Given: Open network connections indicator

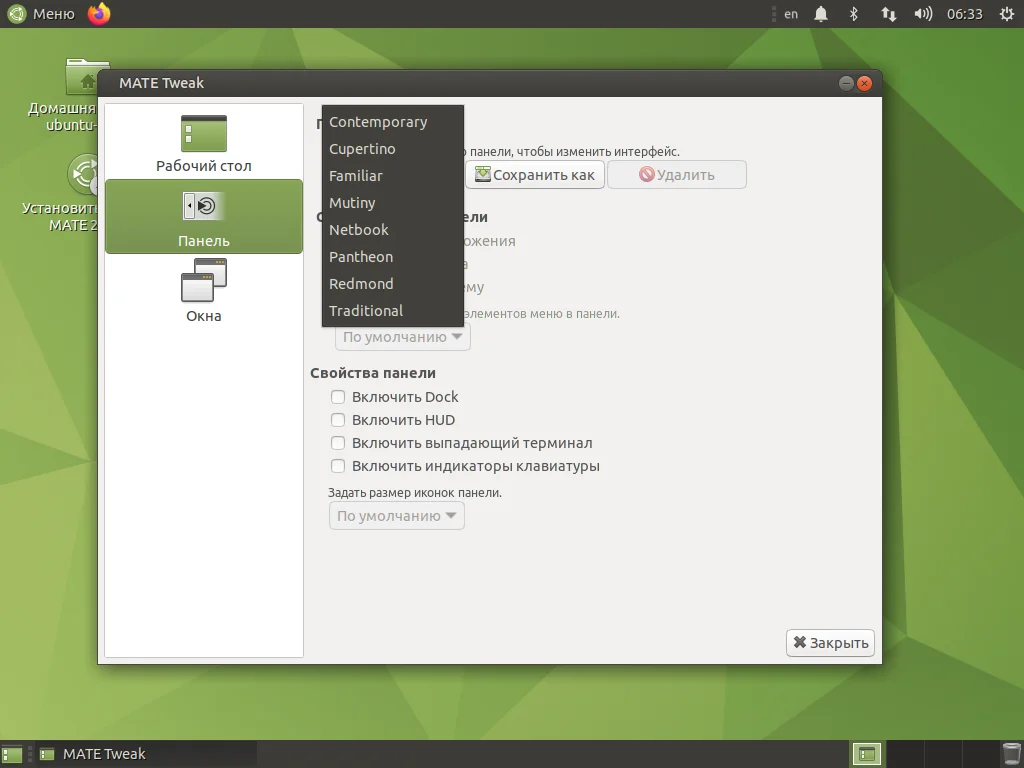Looking at the screenshot, I should (888, 14).
